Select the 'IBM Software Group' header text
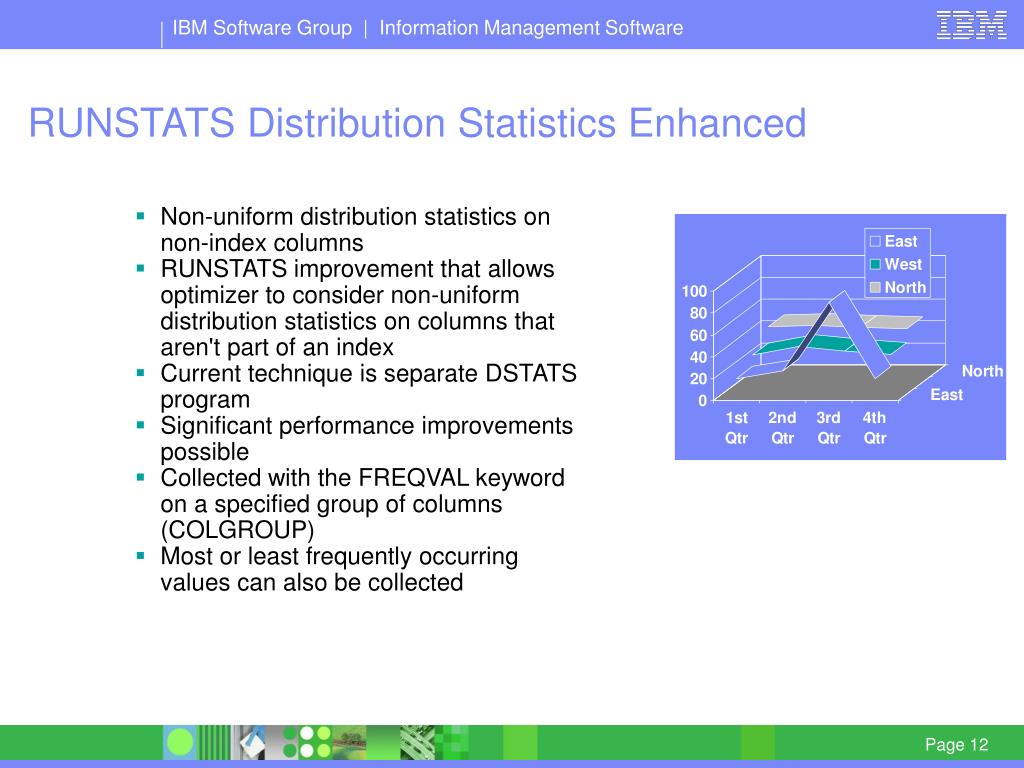1024x768 pixels. pos(262,28)
